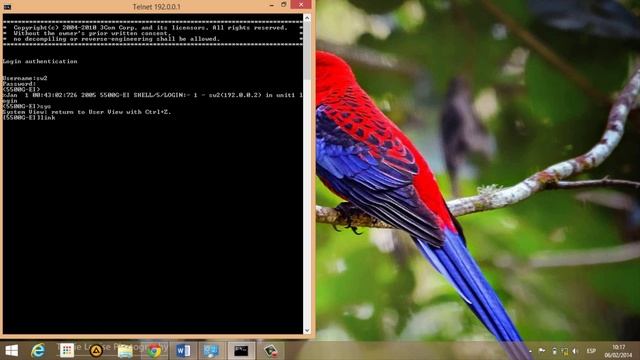Show hidden system tray icons
Screen dimensions: 640x360
coord(530,351)
